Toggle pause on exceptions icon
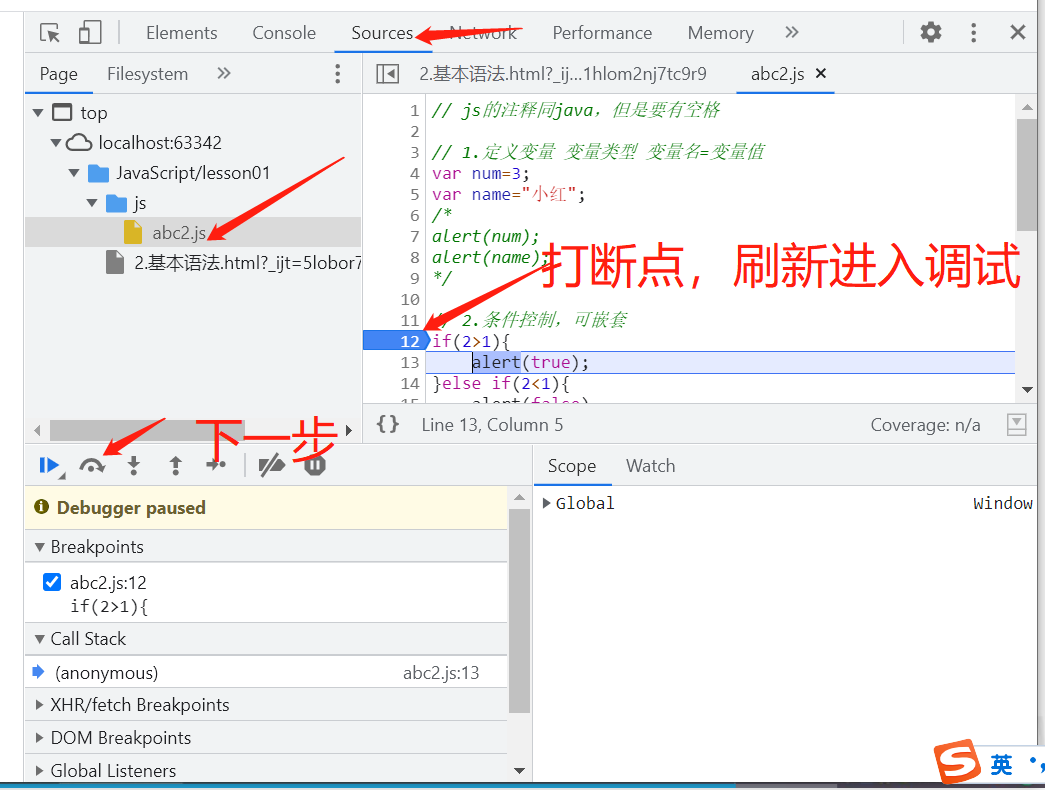The height and width of the screenshot is (790, 1045). [x=315, y=465]
